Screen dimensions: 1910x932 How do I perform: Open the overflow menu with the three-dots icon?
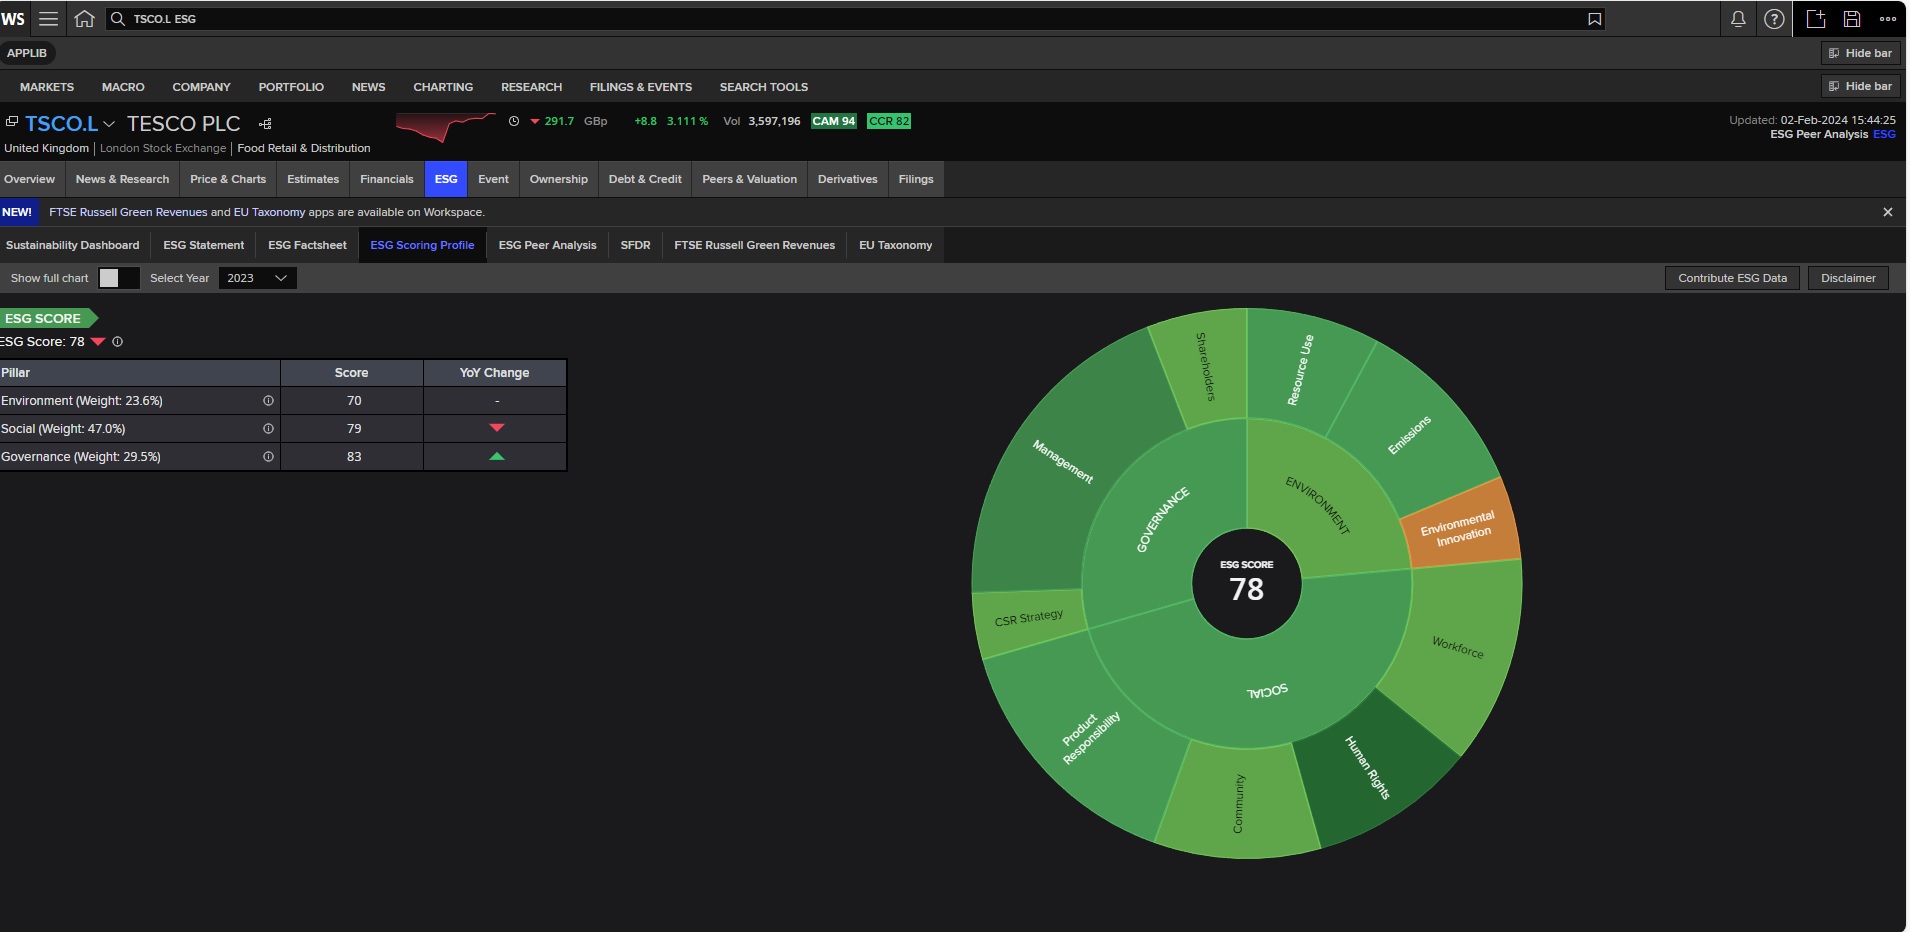(x=1889, y=18)
